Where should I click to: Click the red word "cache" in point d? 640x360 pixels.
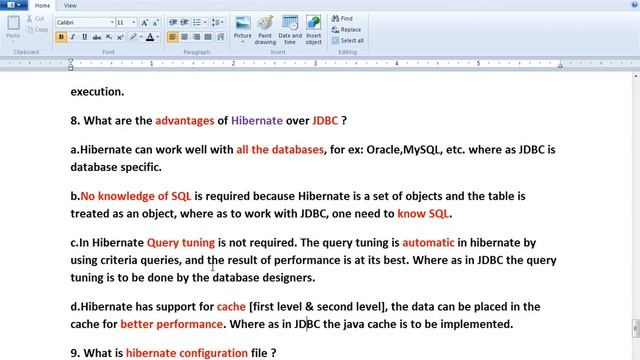click(x=231, y=307)
